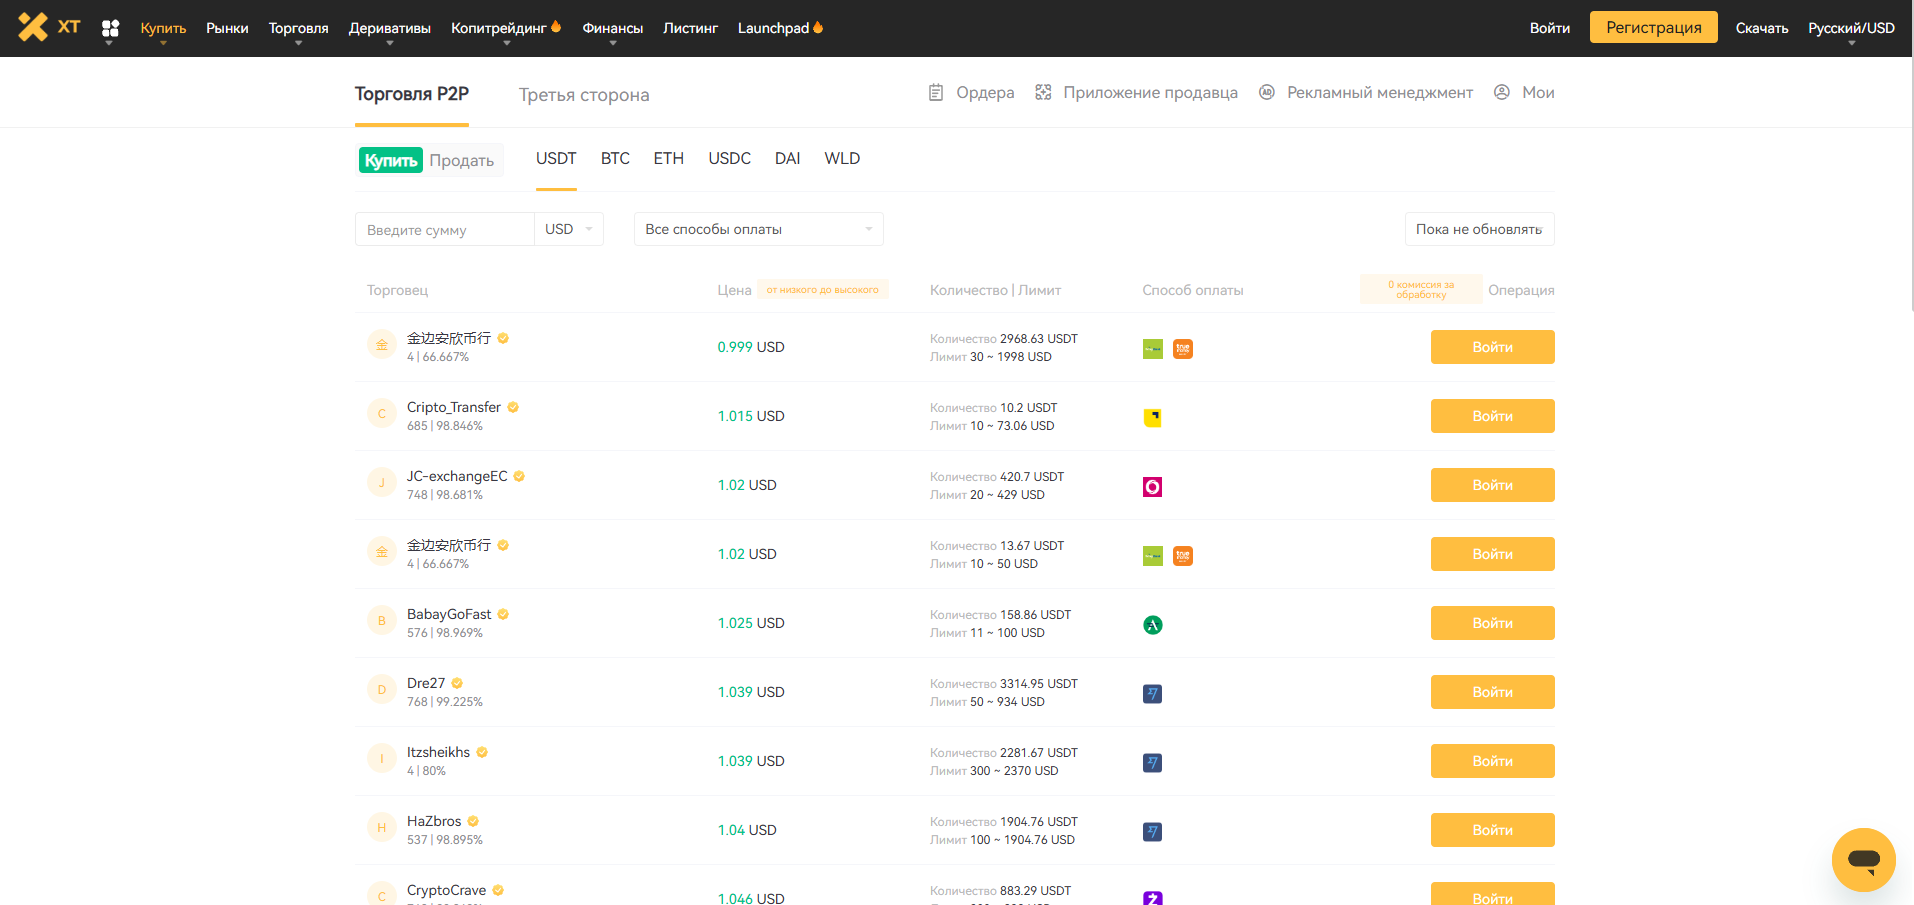Expand the Купить navigation menu
1914x905 pixels.
coord(163,28)
